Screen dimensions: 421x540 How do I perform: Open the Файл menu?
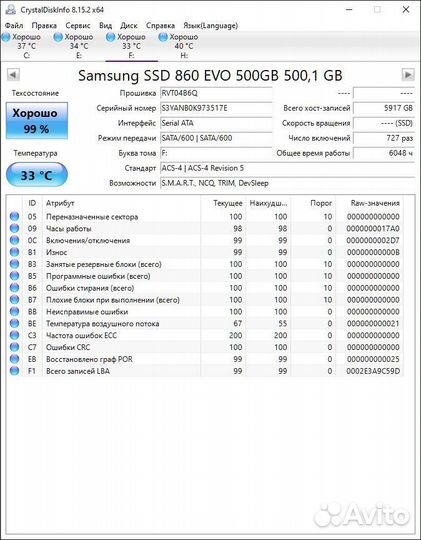[x=14, y=25]
